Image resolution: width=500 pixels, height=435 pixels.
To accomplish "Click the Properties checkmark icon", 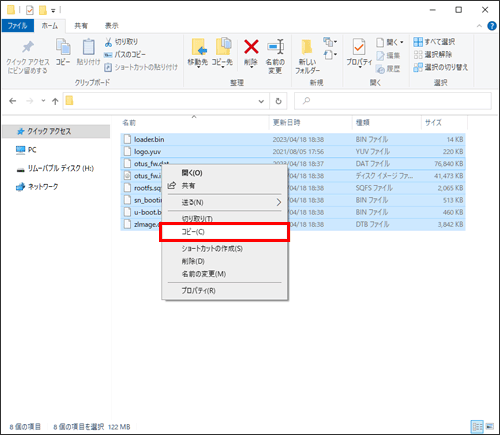I will tap(359, 47).
